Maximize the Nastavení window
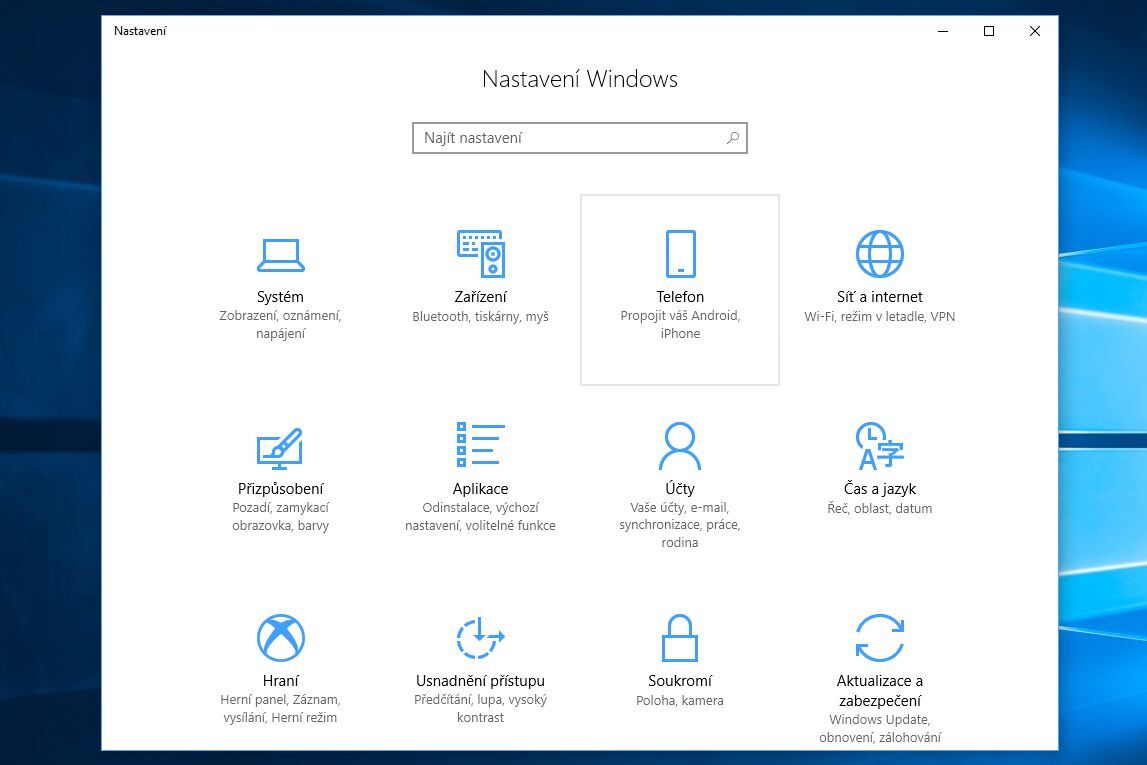The width and height of the screenshot is (1147, 765). 989,31
